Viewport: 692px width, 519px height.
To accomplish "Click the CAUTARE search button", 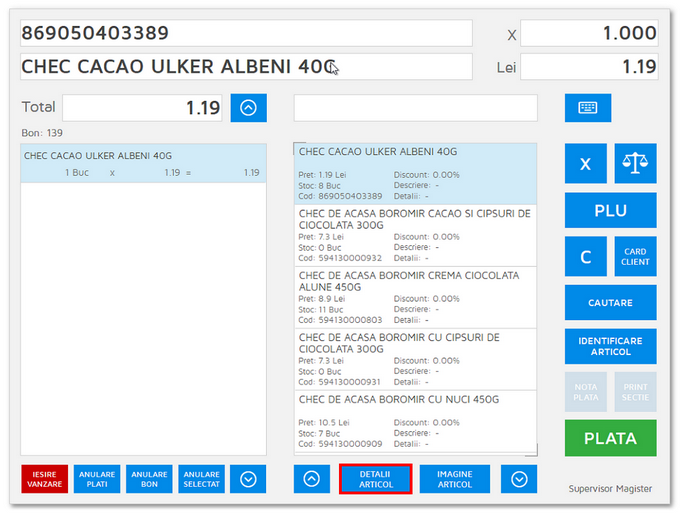I will (610, 302).
